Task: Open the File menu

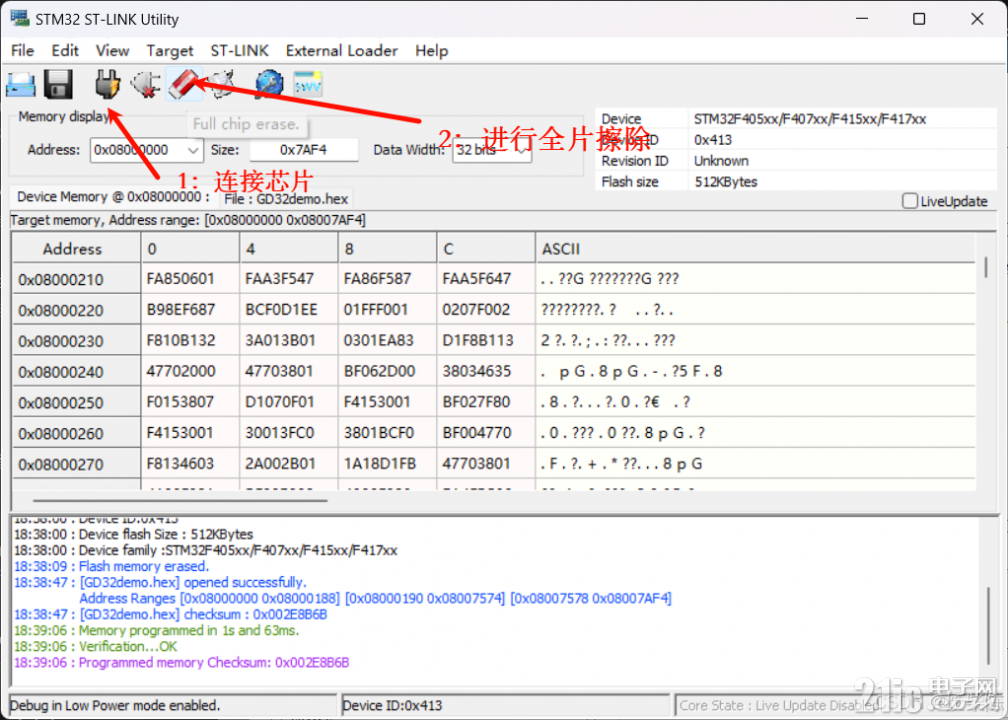Action: (x=22, y=50)
